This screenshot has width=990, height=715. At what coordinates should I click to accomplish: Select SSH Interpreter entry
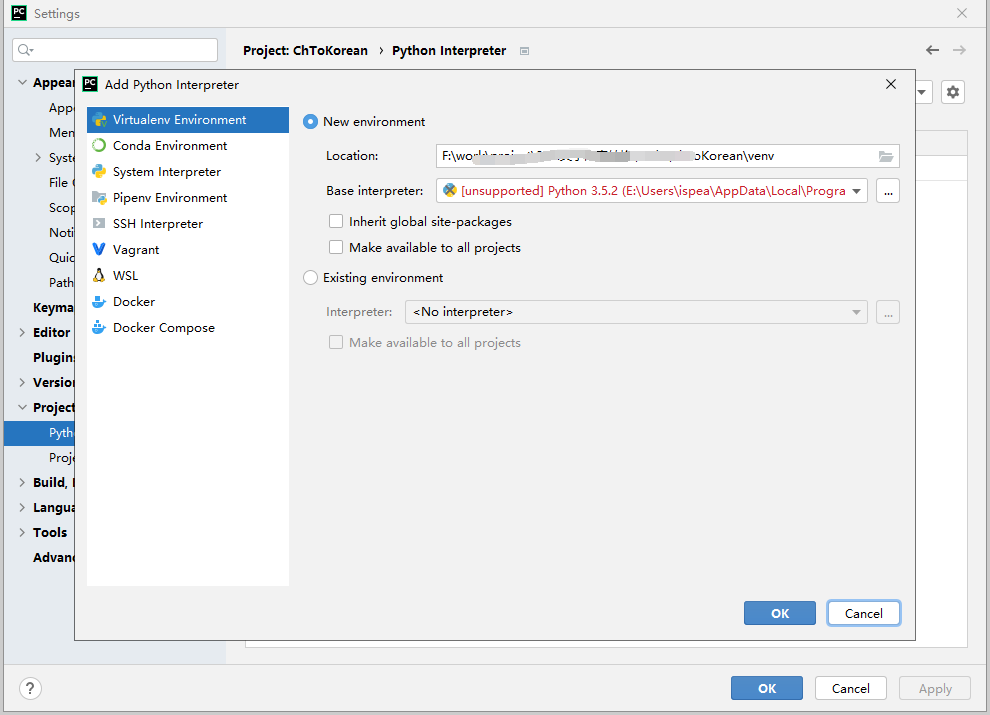[x=188, y=224]
